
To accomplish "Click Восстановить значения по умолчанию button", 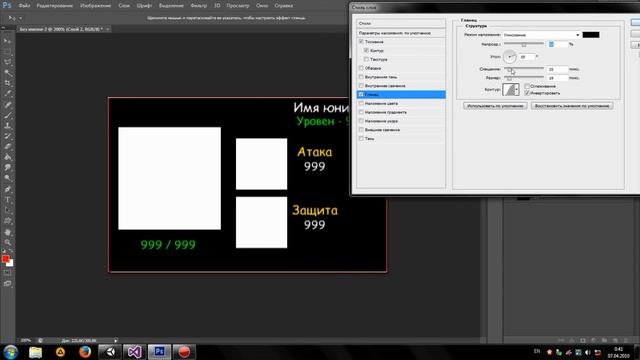I will [x=572, y=106].
